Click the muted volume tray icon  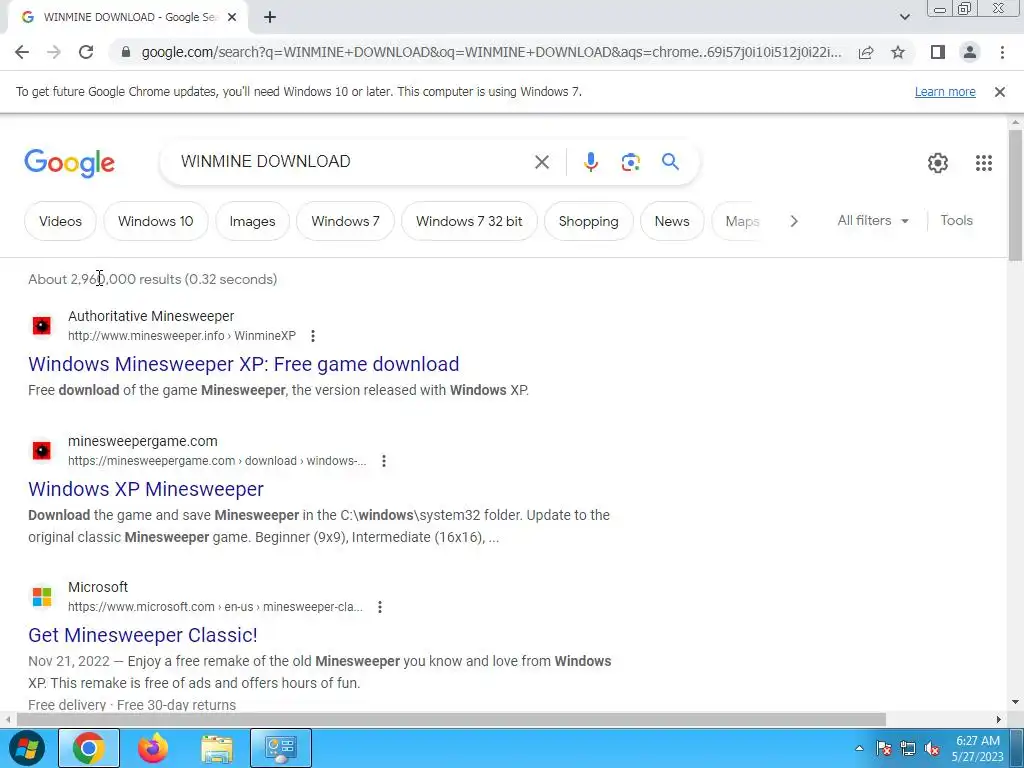(932, 748)
